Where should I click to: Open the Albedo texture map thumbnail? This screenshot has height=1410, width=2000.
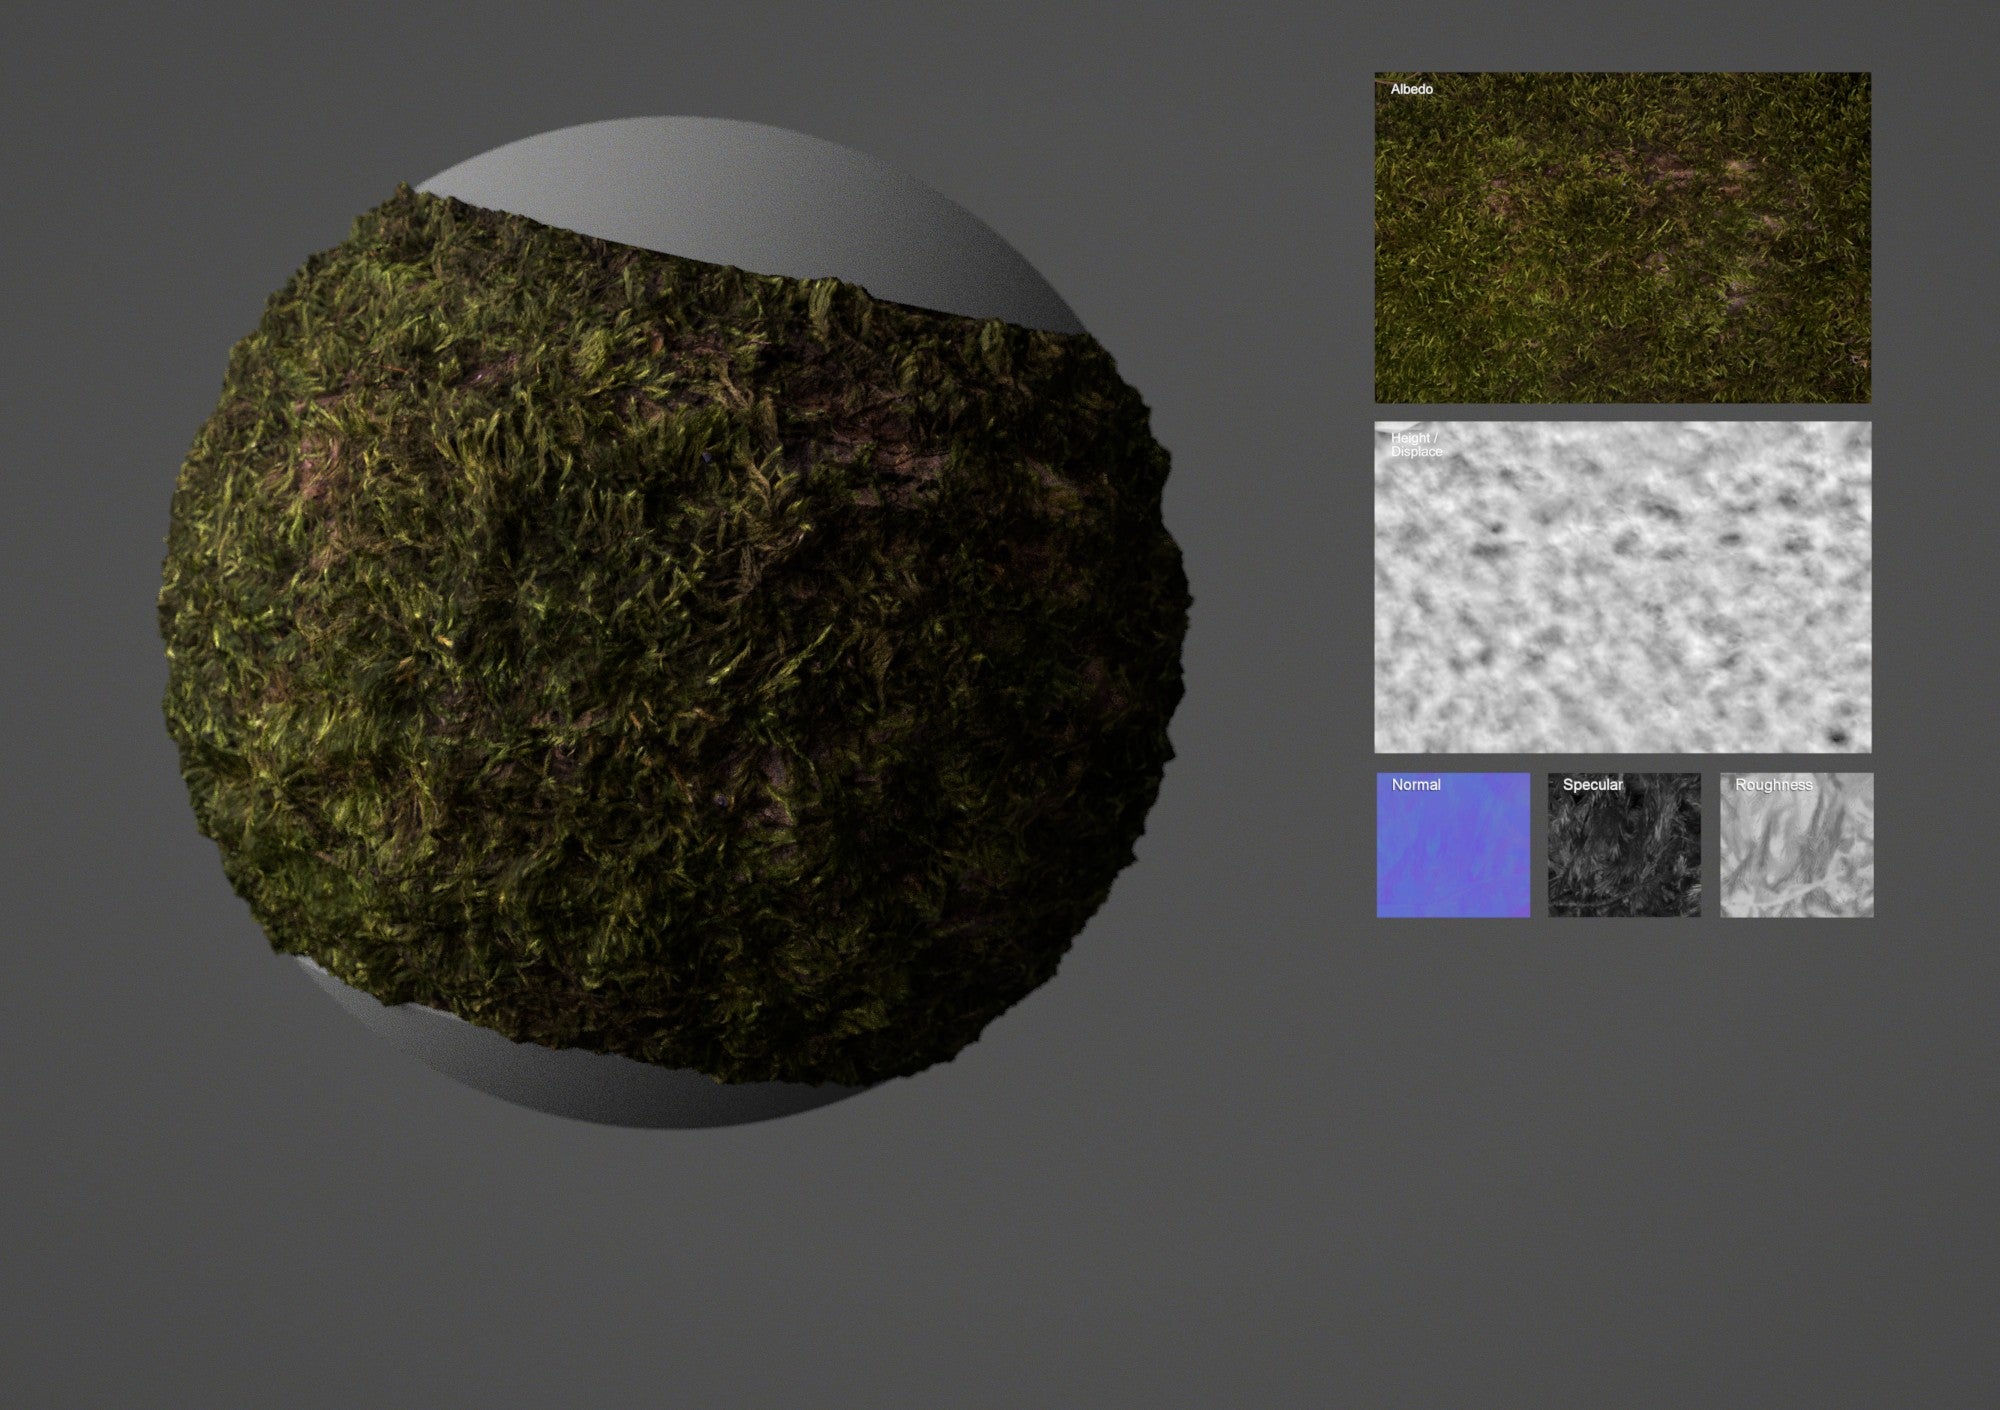[x=1622, y=237]
